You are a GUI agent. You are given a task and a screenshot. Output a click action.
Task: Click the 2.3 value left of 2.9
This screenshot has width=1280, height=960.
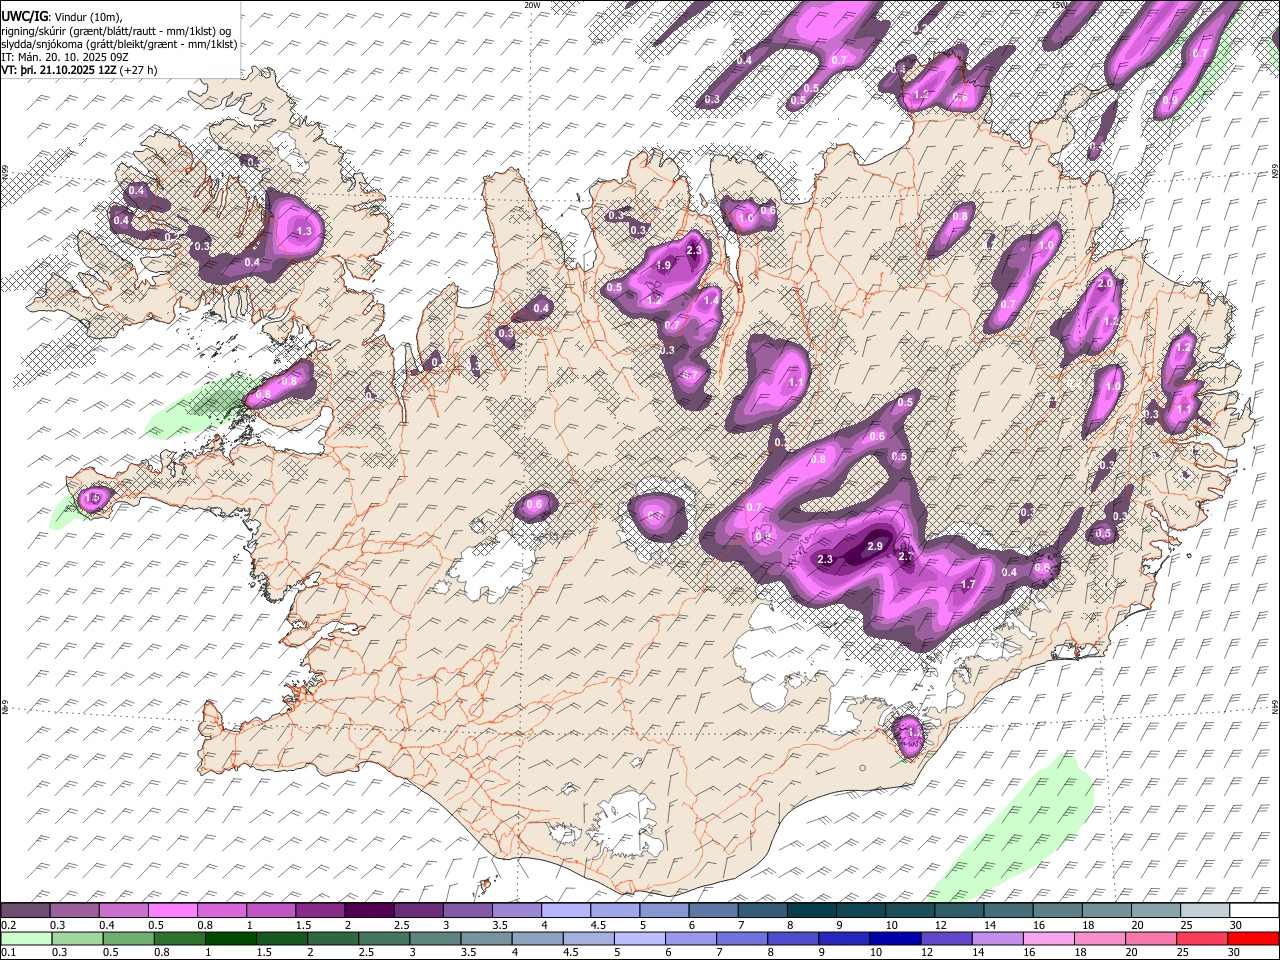825,559
